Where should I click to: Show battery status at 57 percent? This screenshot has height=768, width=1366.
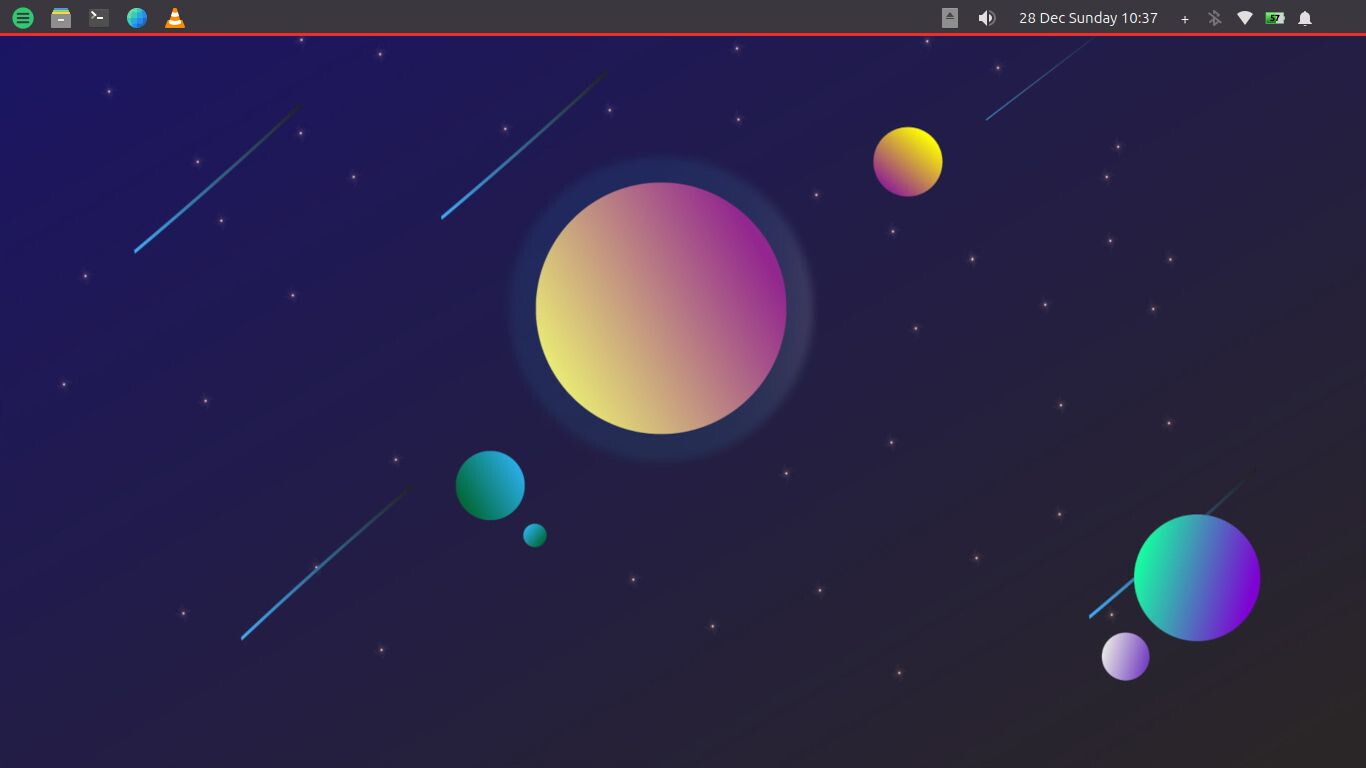pyautogui.click(x=1275, y=18)
